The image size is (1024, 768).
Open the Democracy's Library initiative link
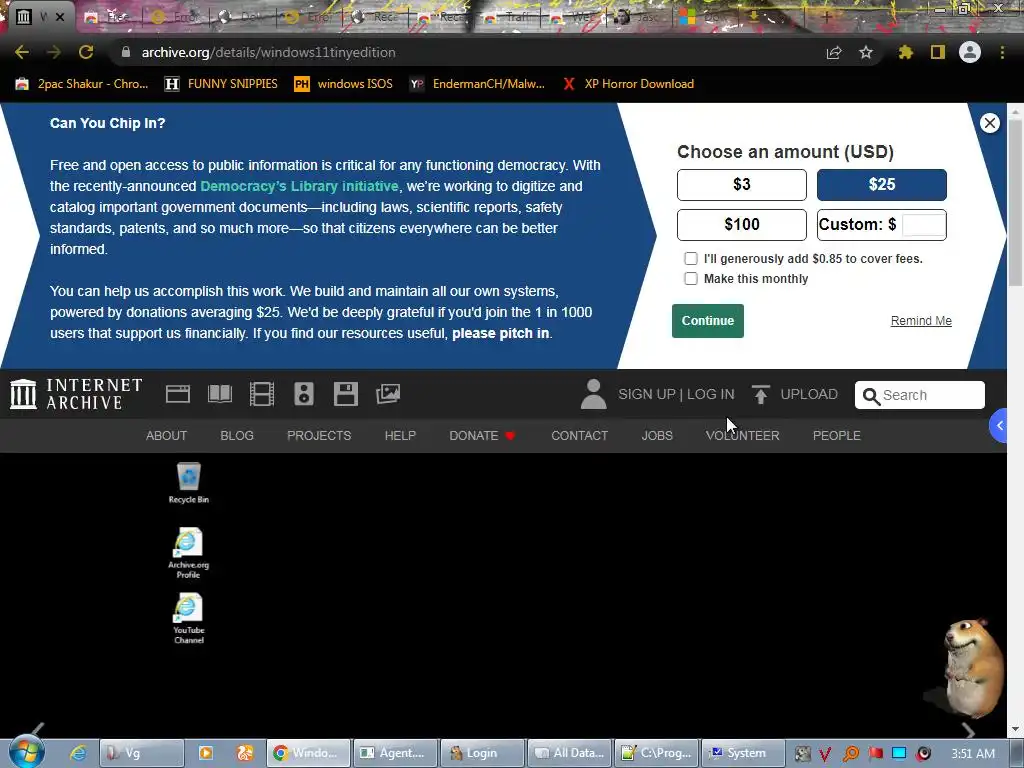(299, 186)
